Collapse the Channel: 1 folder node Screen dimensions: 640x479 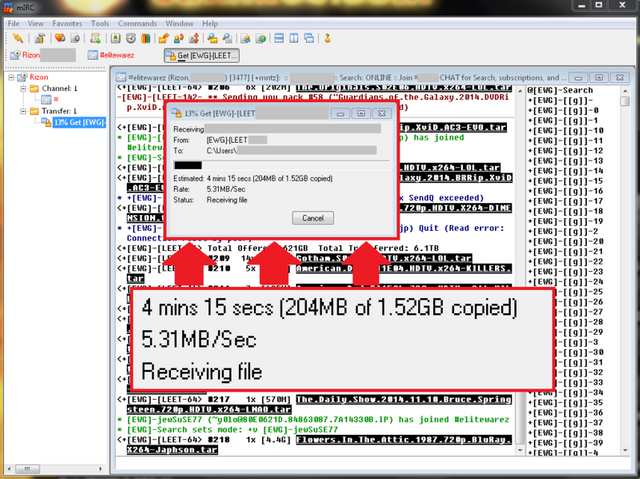click(23, 88)
